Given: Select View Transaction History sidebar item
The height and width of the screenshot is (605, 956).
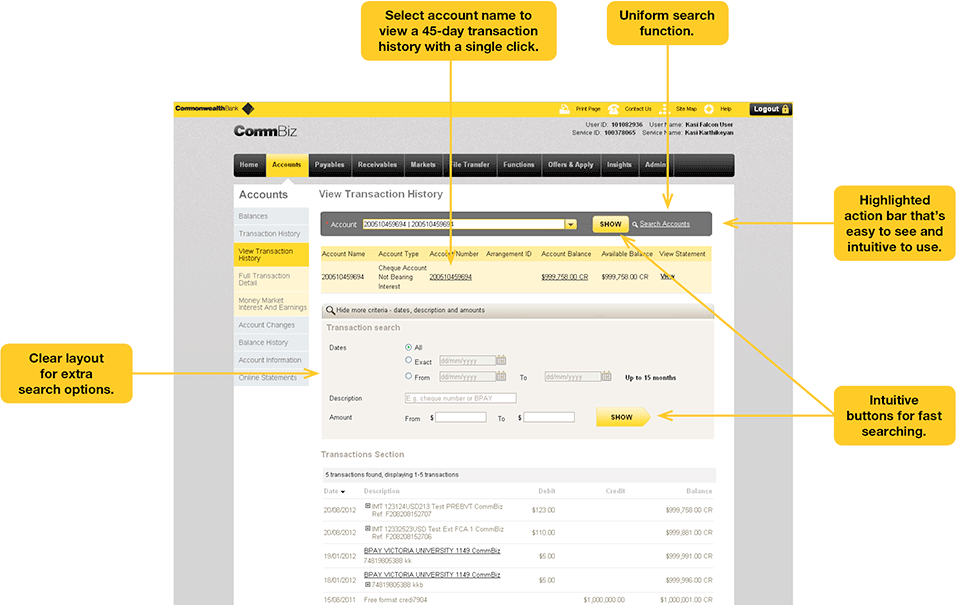Looking at the screenshot, I should (x=271, y=255).
